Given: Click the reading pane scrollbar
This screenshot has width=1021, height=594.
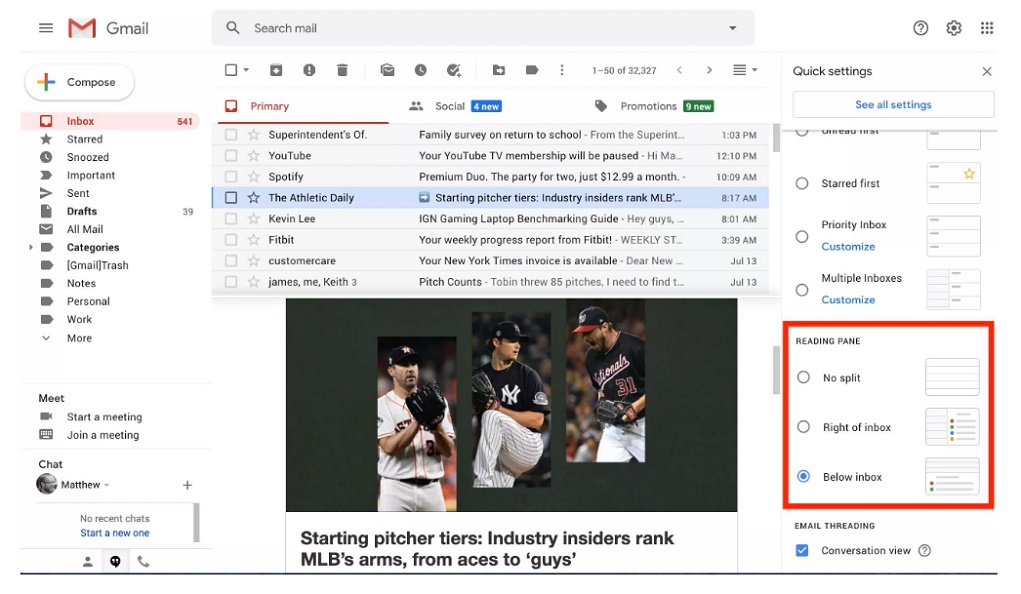Looking at the screenshot, I should point(776,369).
